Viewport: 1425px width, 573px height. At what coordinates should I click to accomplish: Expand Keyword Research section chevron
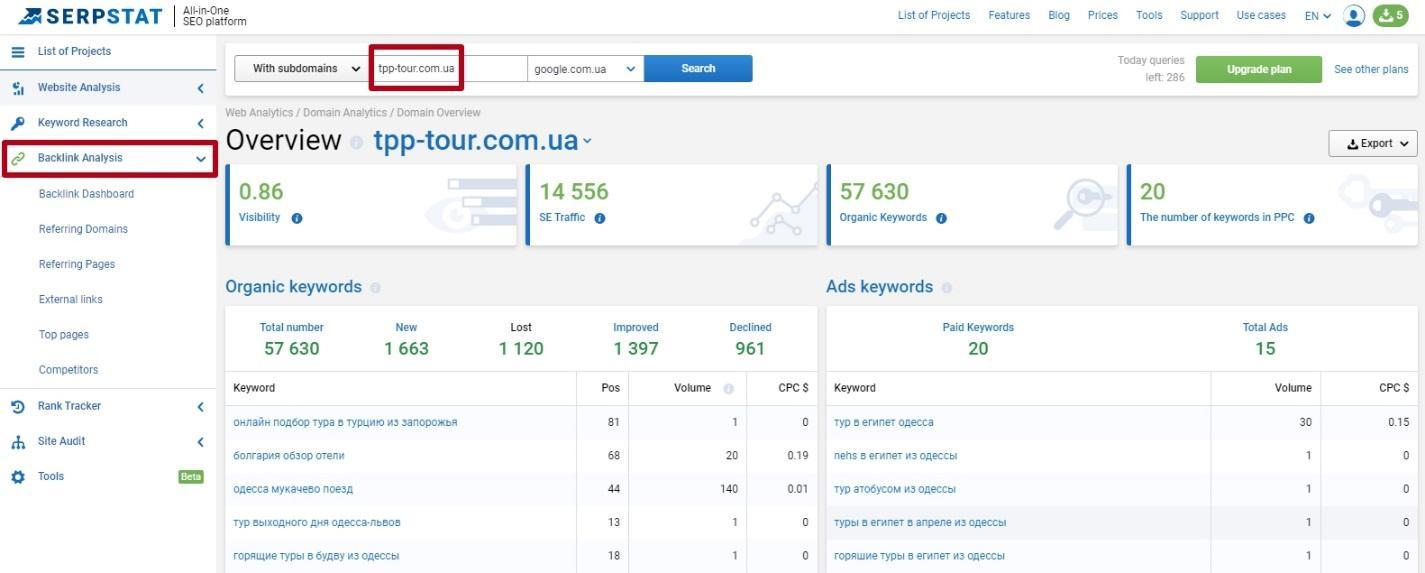[x=200, y=123]
